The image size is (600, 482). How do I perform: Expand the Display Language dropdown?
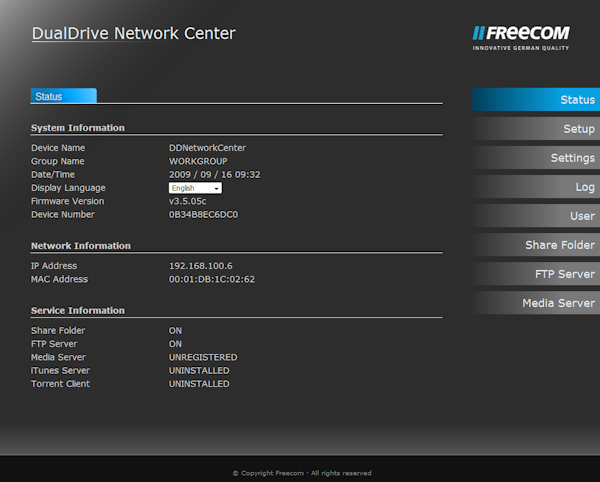[195, 188]
